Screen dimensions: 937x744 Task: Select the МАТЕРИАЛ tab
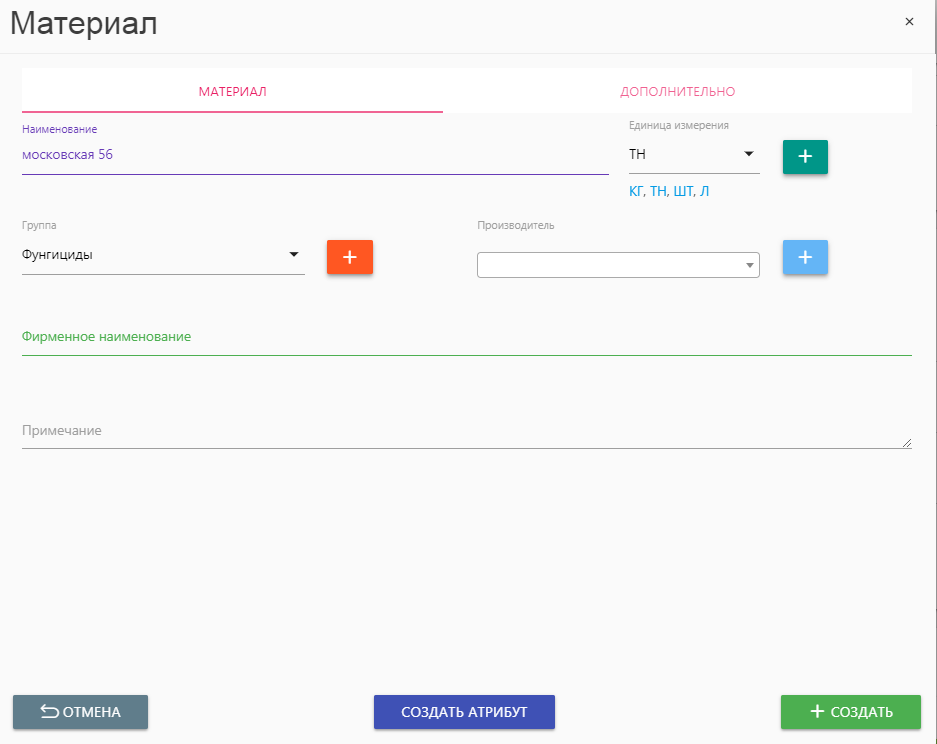(232, 92)
